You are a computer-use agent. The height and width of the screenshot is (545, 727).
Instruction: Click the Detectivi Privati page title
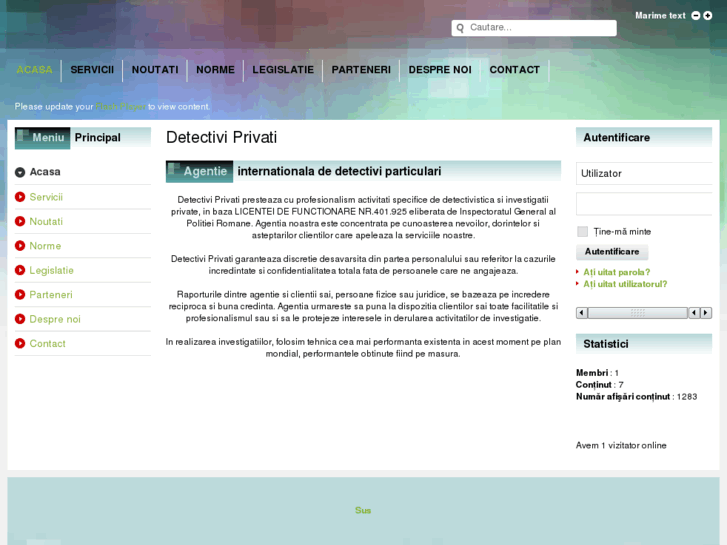click(x=222, y=137)
